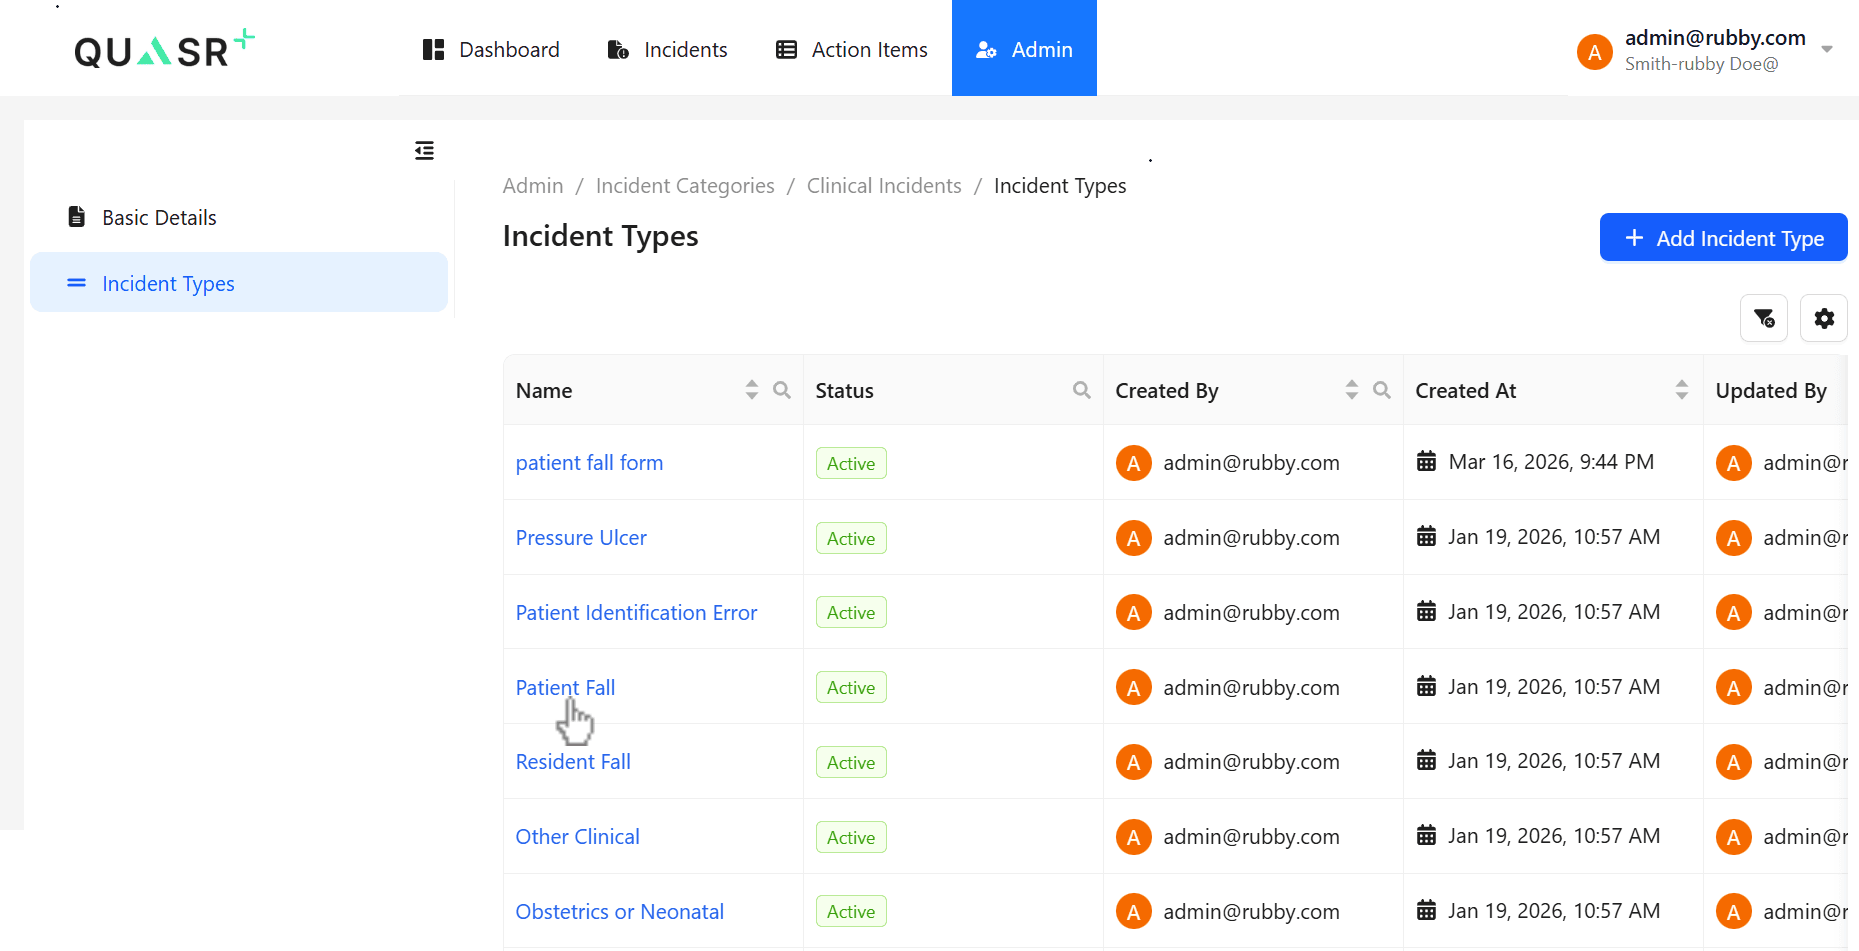
Task: Switch to the Incident Types sidebar section
Action: pyautogui.click(x=167, y=283)
